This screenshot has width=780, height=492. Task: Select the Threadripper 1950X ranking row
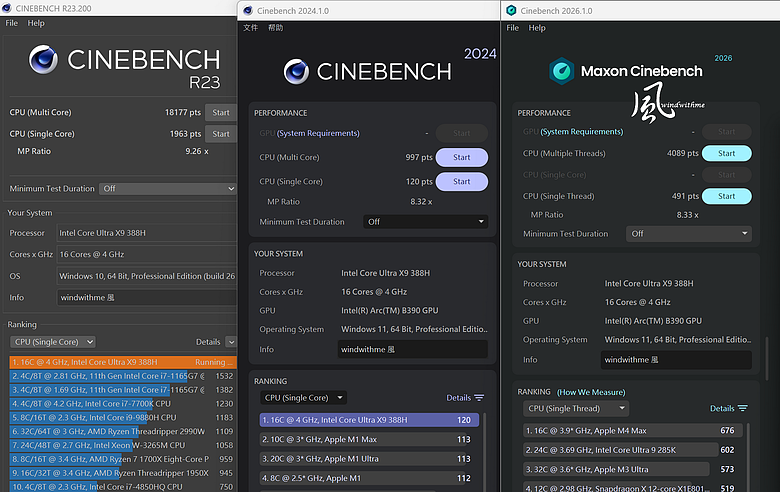click(123, 473)
